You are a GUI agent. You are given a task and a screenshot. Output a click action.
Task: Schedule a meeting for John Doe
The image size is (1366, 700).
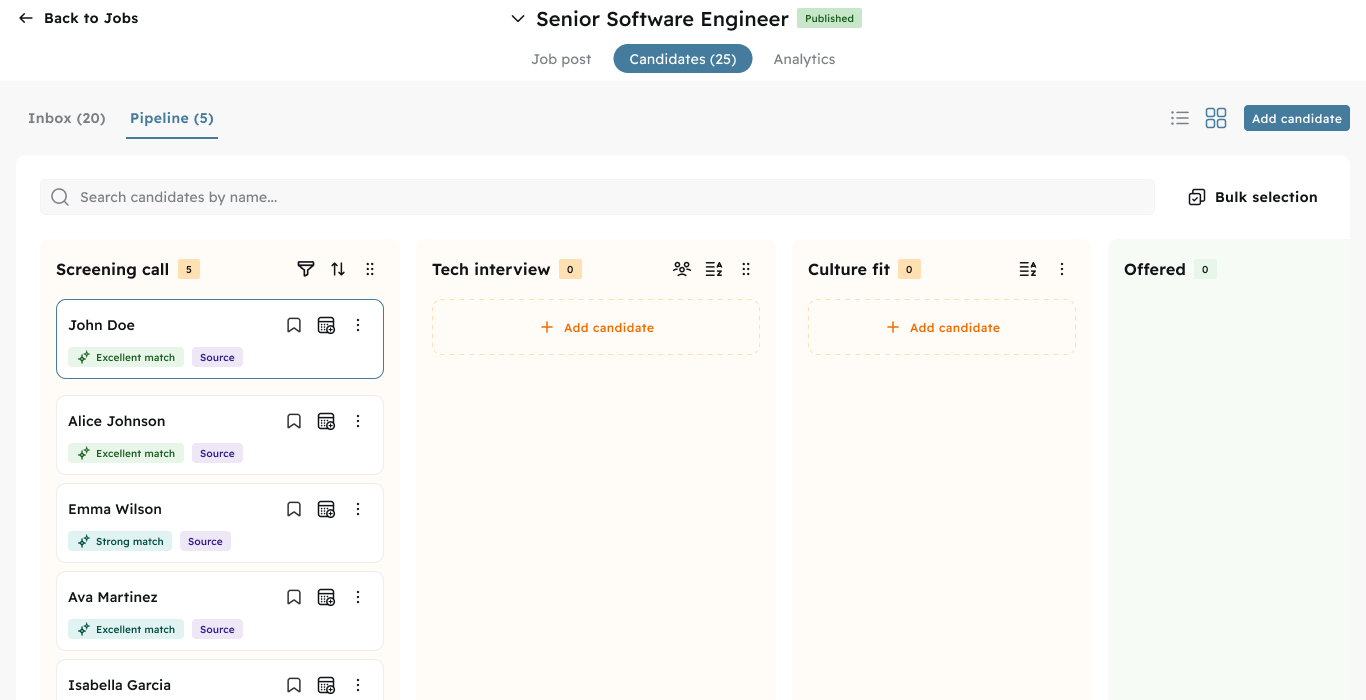326,325
